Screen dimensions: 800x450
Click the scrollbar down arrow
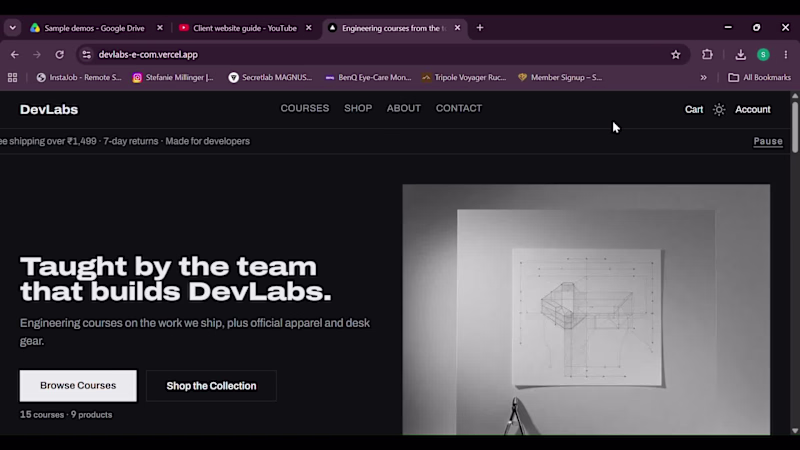pyautogui.click(x=795, y=431)
